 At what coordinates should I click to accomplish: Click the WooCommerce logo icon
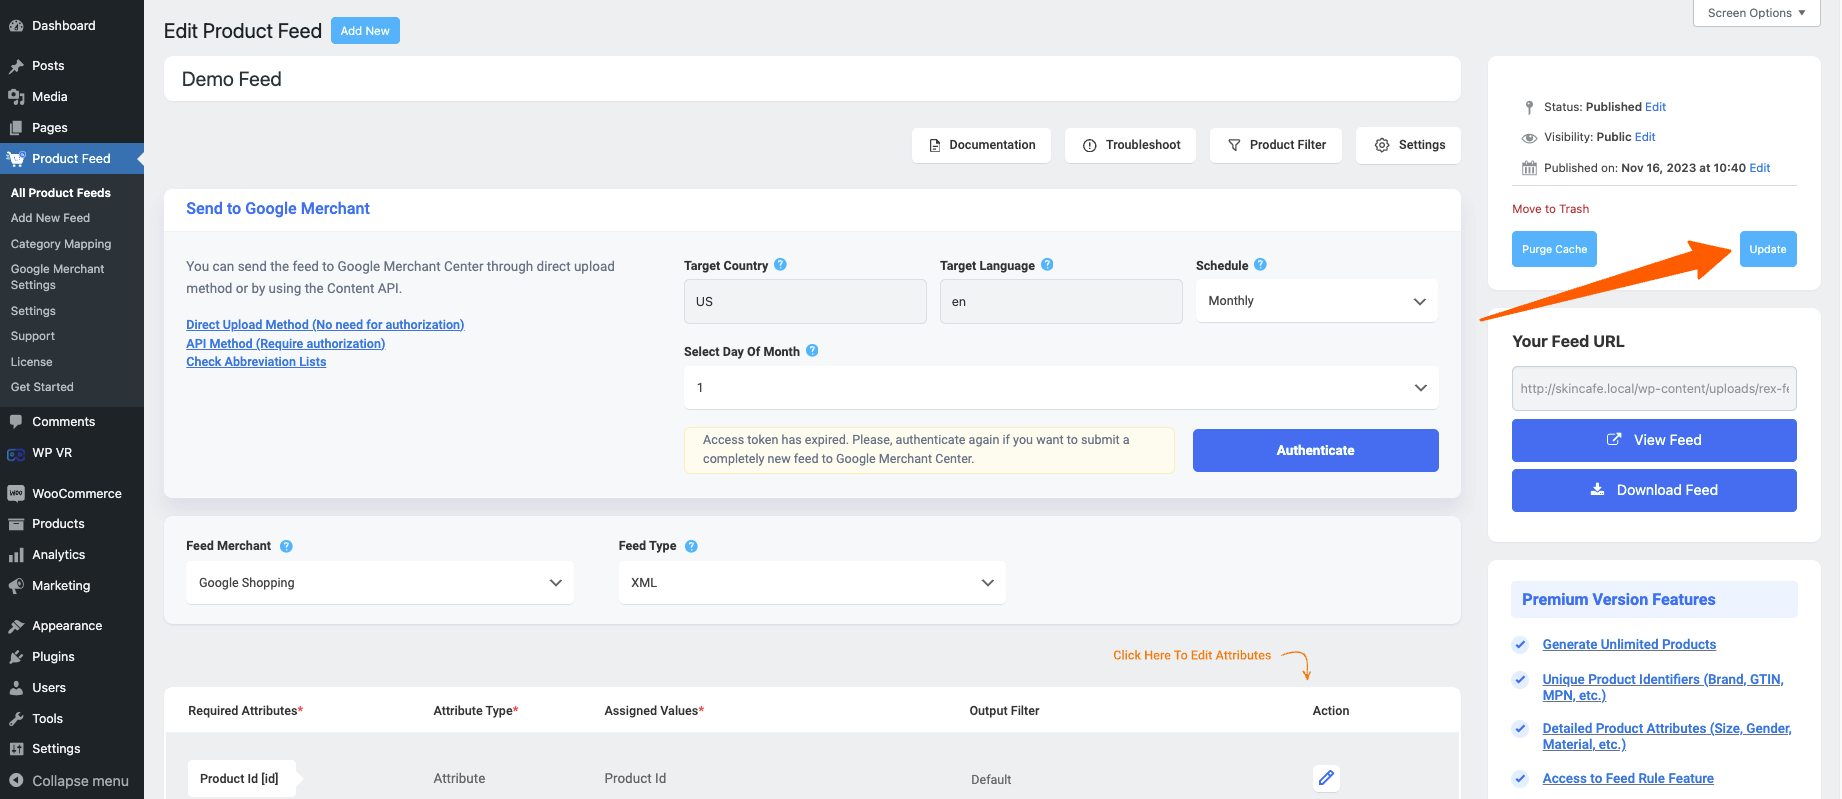coord(16,494)
